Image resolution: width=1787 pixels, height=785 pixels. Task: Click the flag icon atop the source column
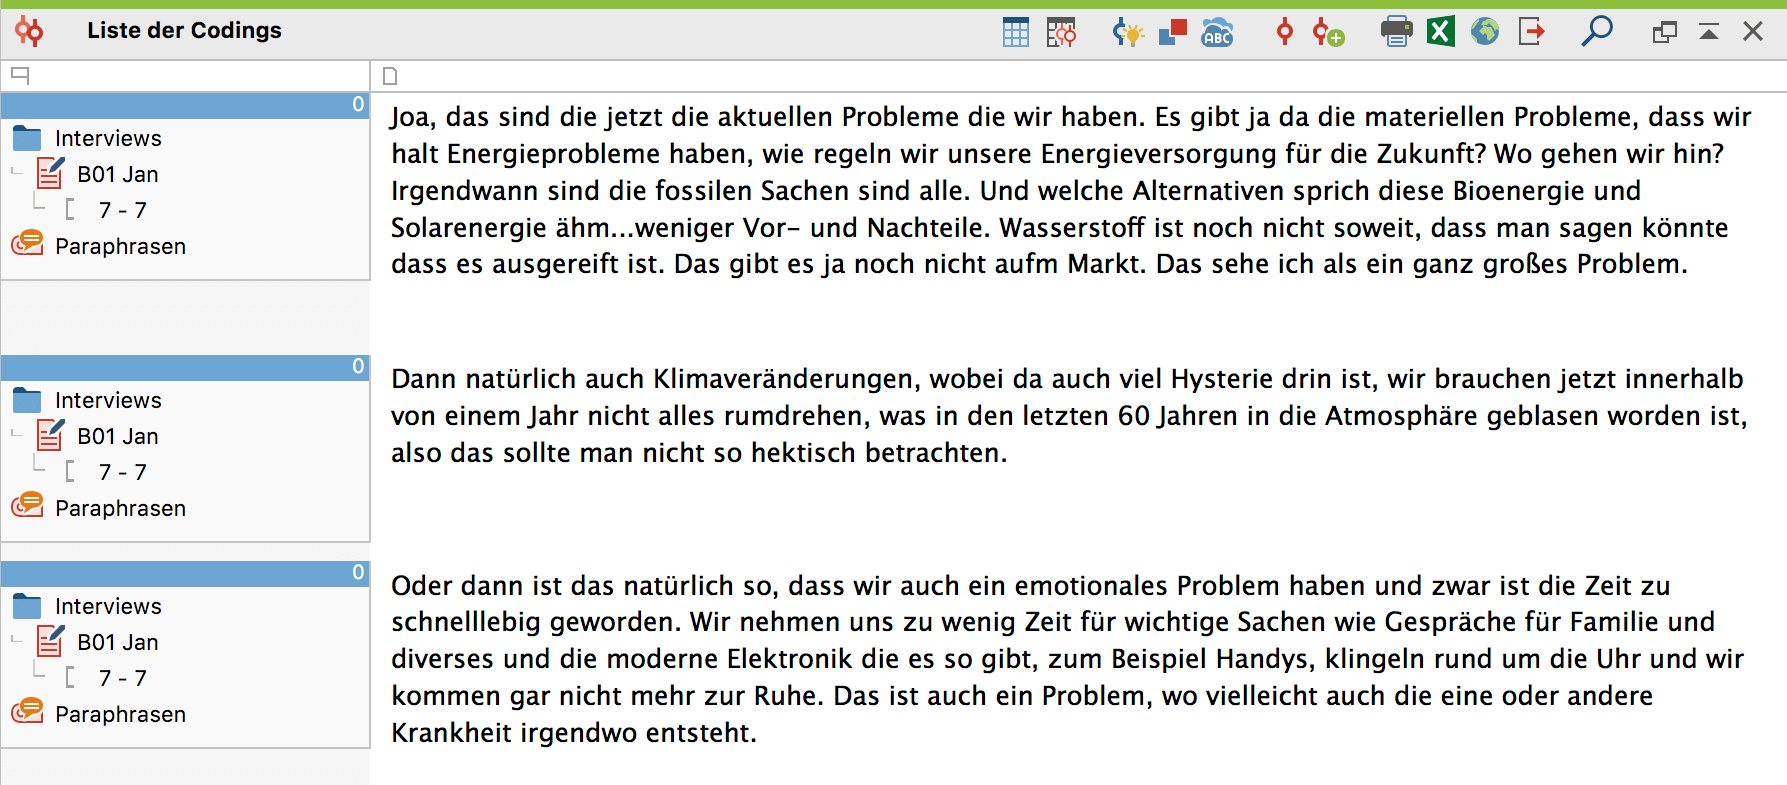20,75
